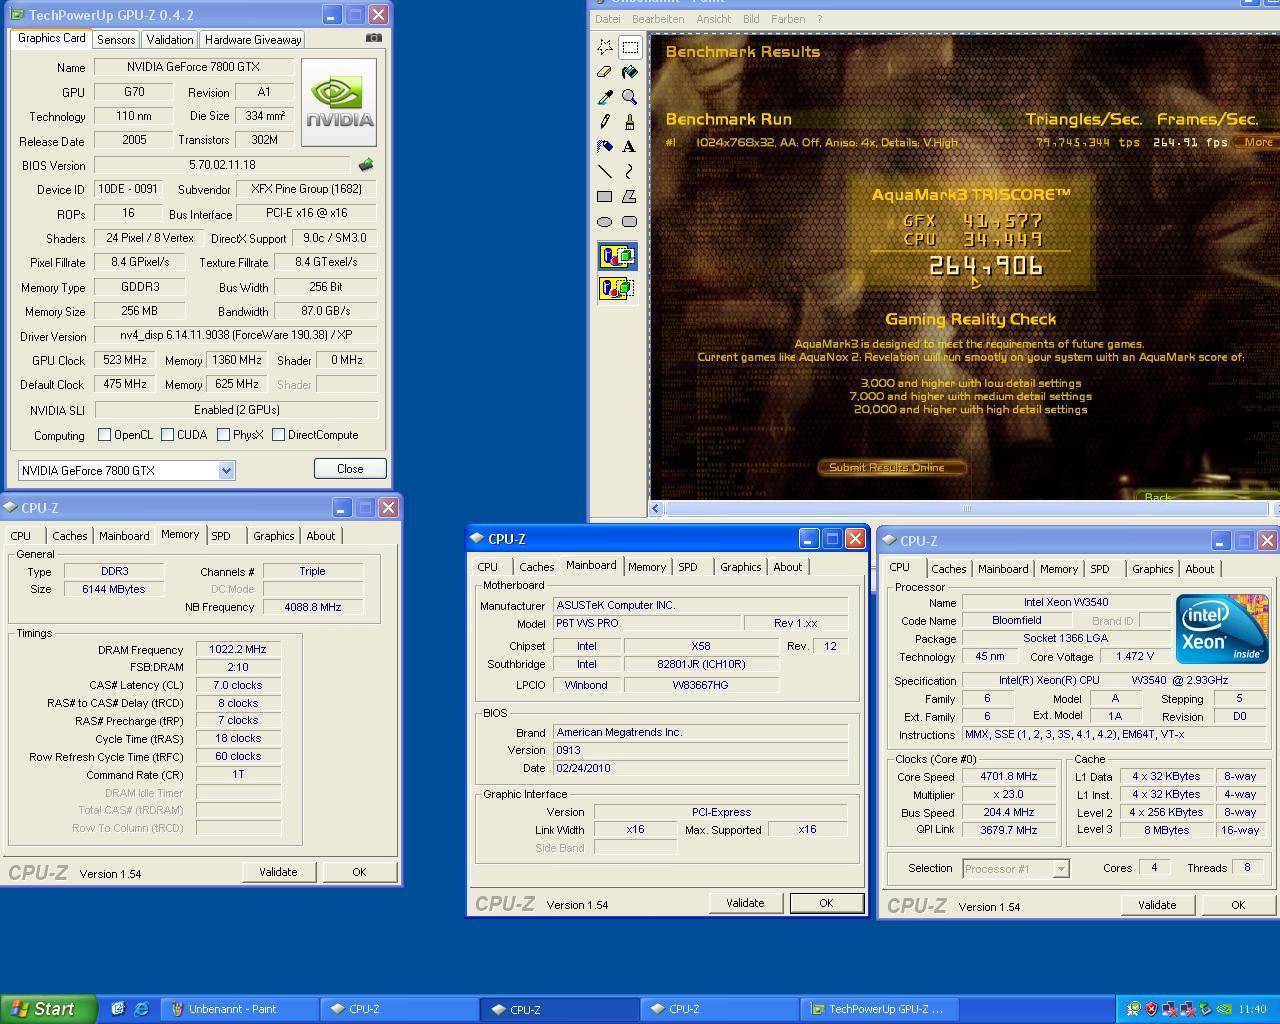Open the Datei menu in Paint
Image resolution: width=1280 pixels, height=1024 pixels.
coord(608,19)
